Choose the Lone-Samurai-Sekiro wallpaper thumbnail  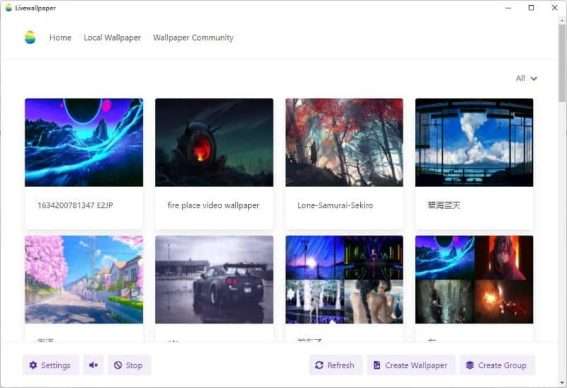344,142
